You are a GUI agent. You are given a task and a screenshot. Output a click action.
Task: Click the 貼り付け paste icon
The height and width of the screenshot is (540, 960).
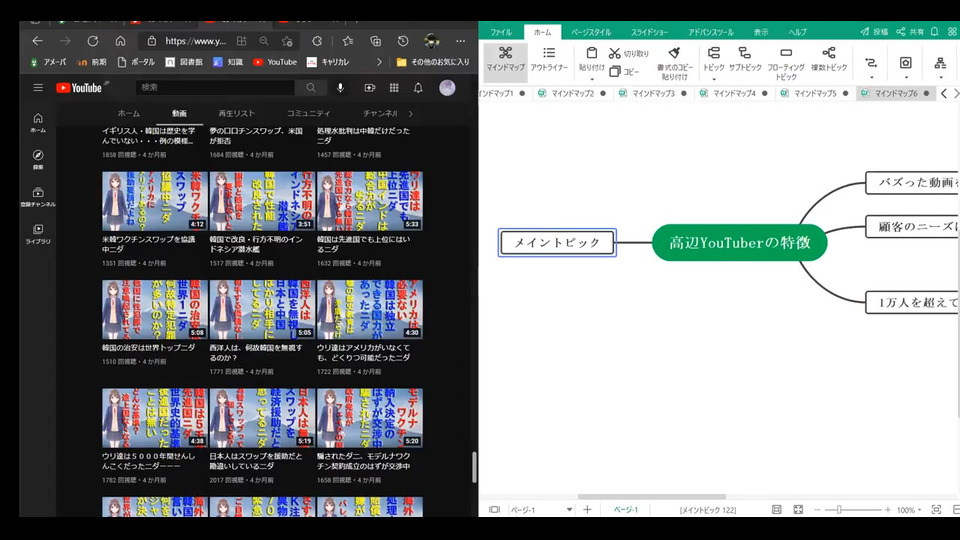pos(591,53)
